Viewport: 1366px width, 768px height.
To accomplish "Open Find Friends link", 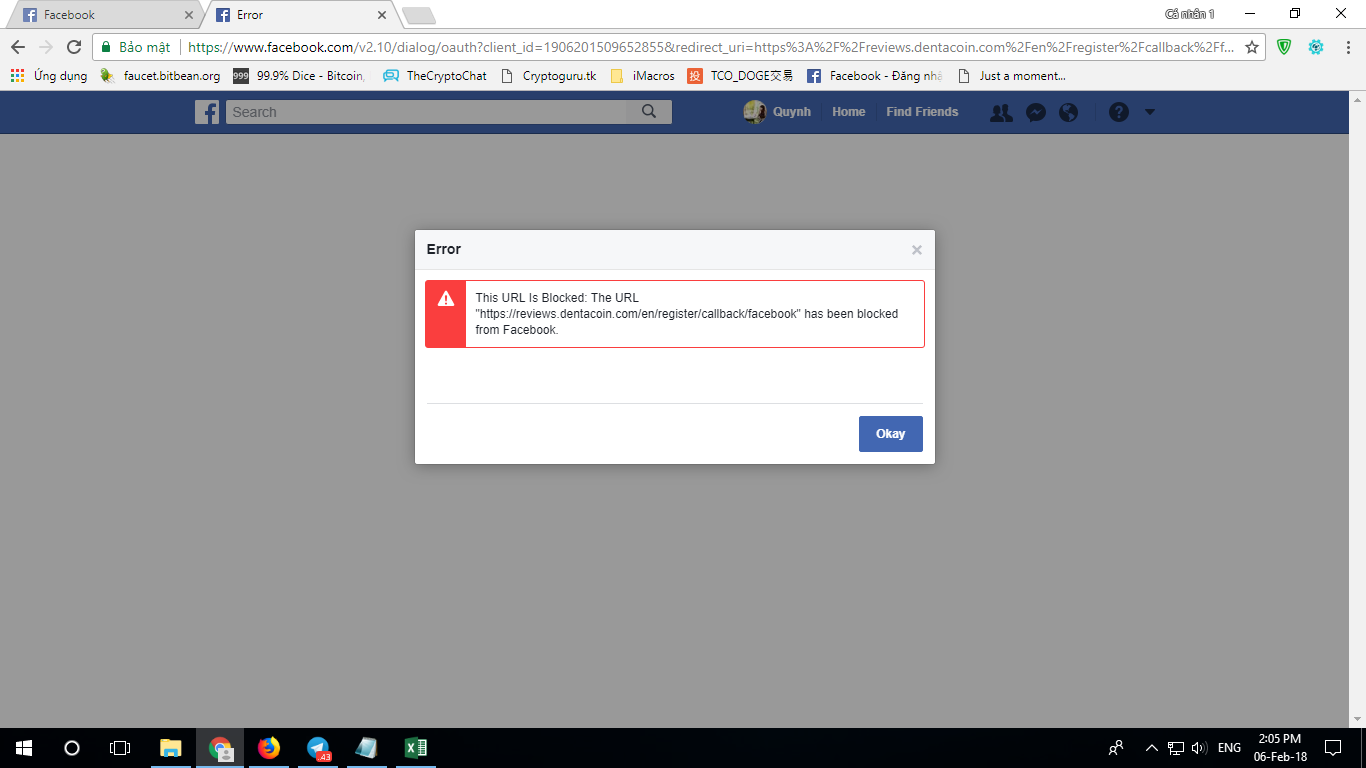I will pyautogui.click(x=922, y=112).
